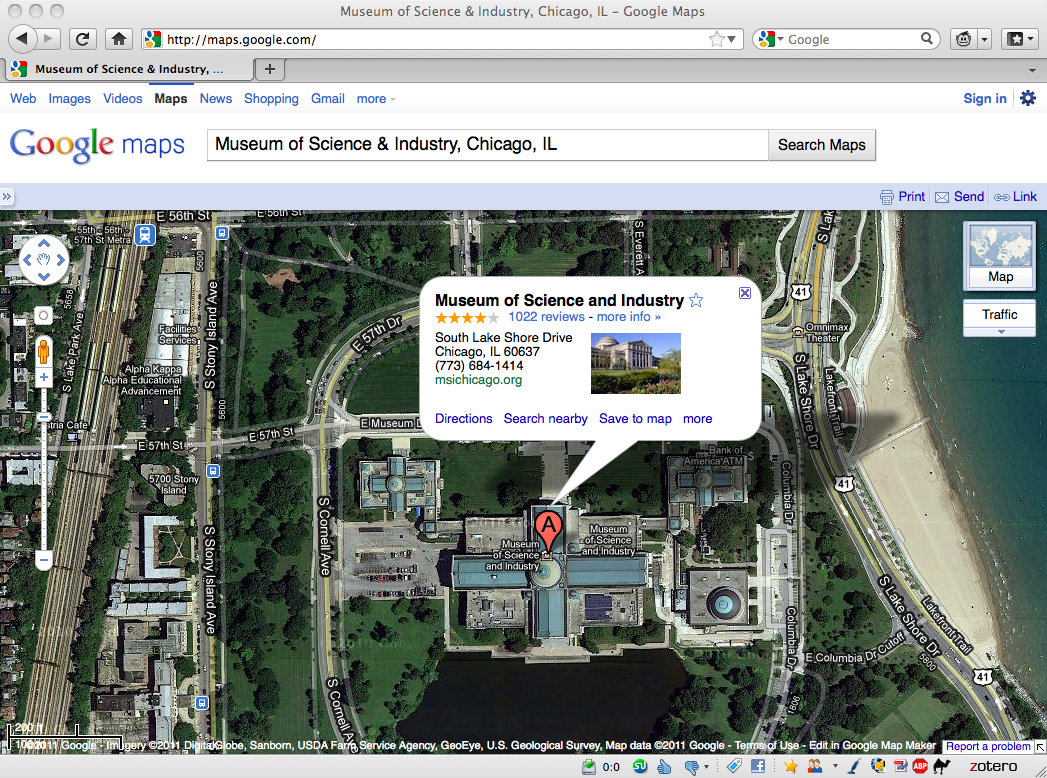Pan the map up with the top arrow

click(44, 243)
